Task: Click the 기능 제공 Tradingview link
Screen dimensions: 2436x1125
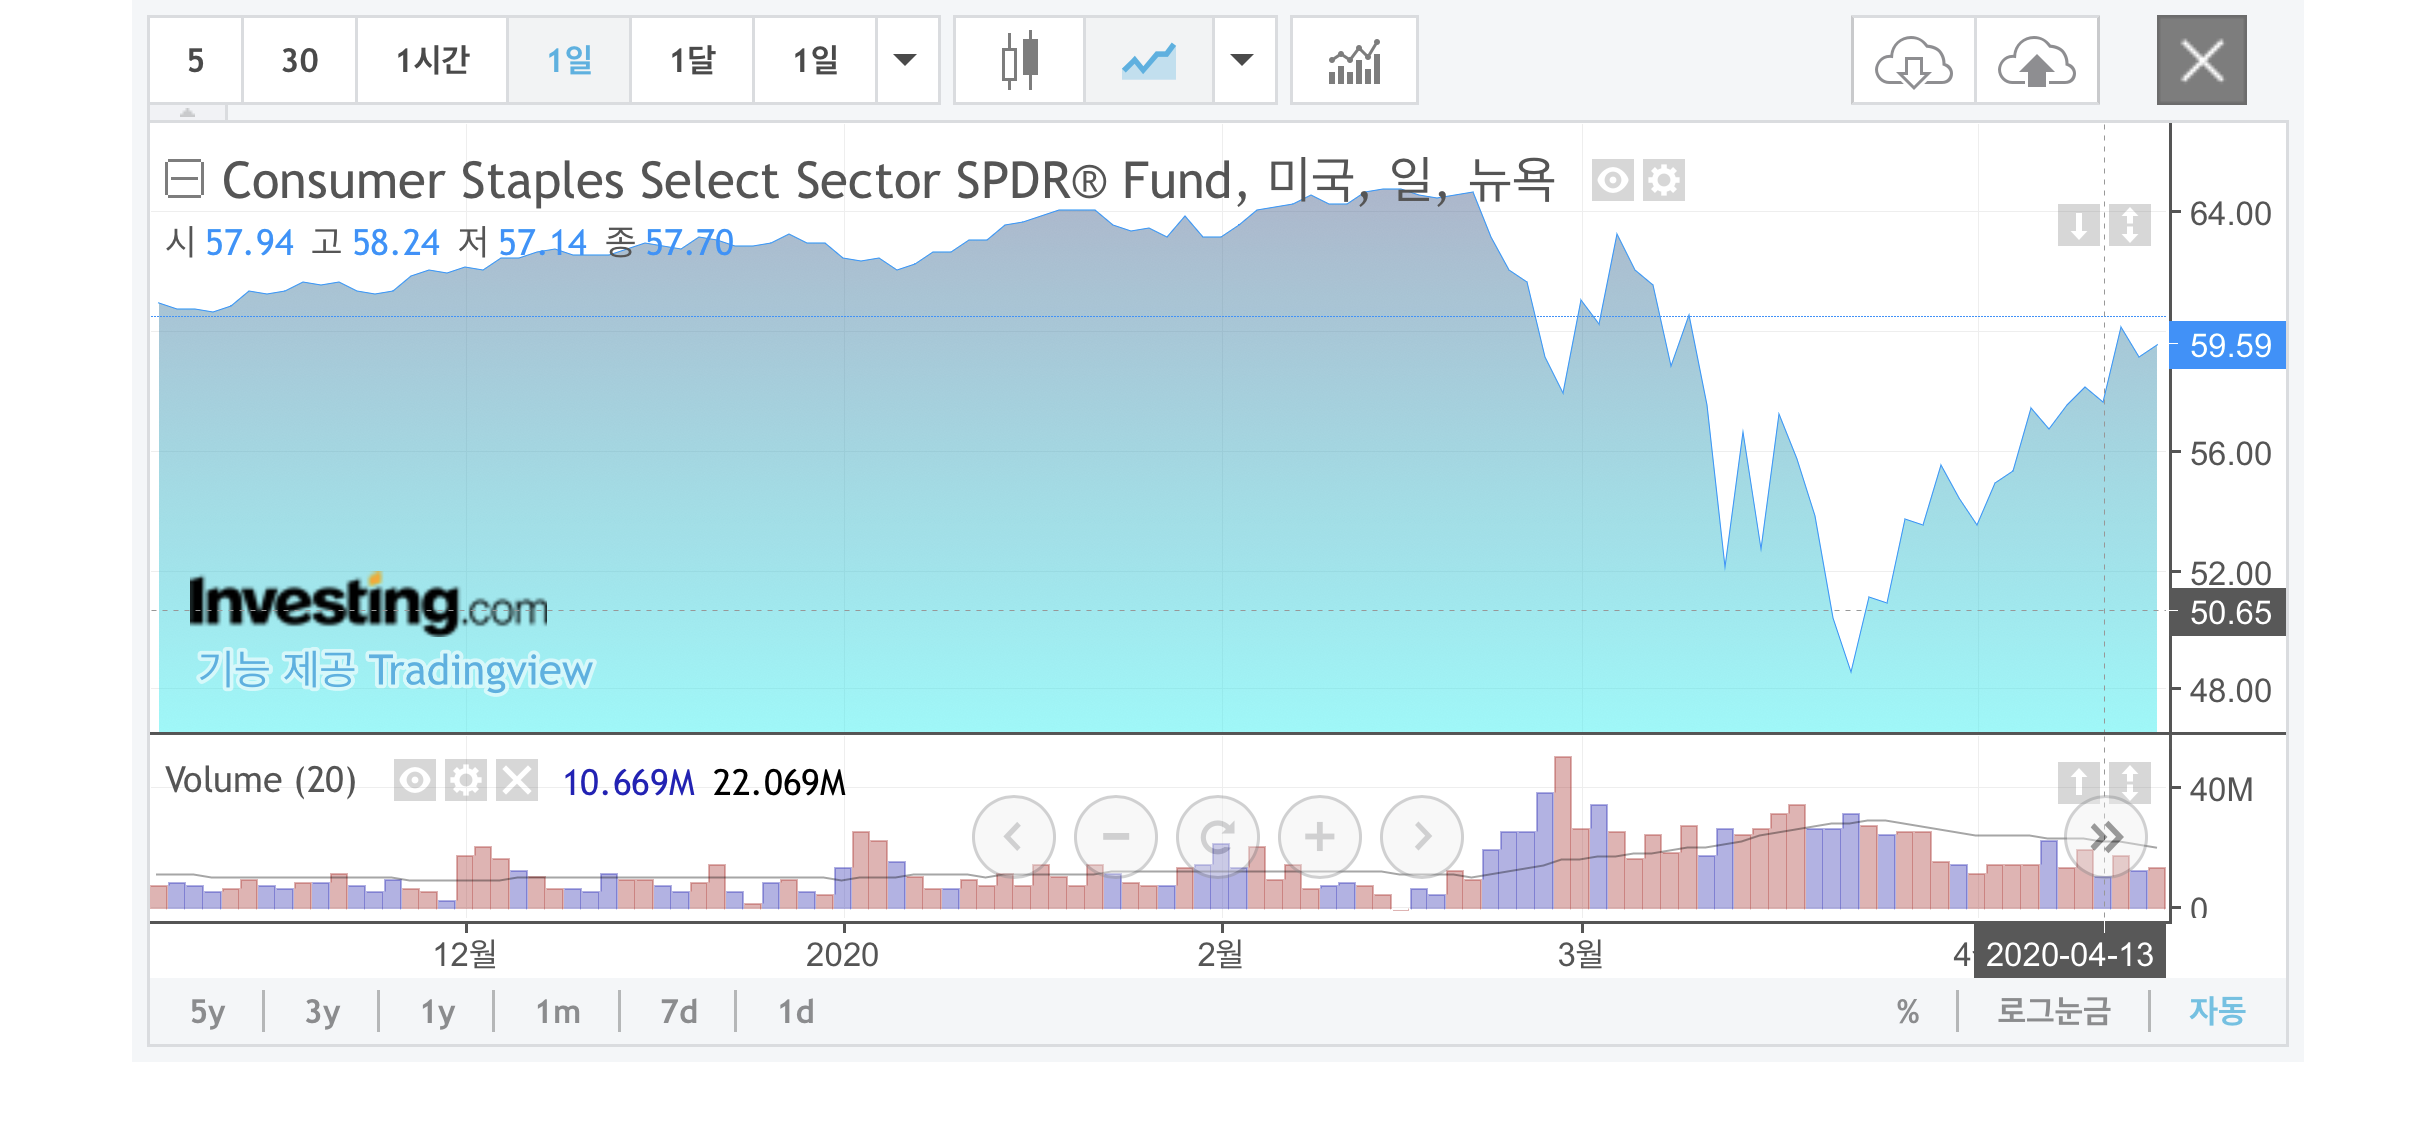Action: tap(394, 670)
